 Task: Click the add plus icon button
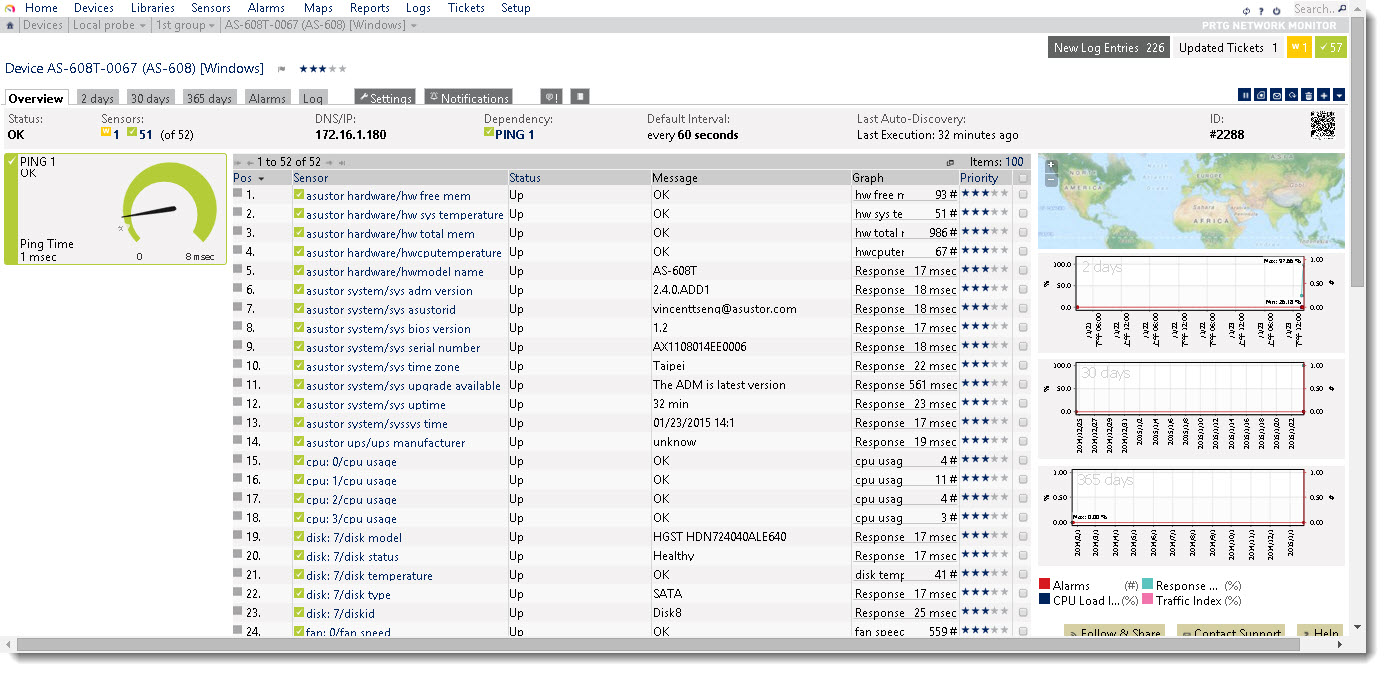(x=1323, y=95)
